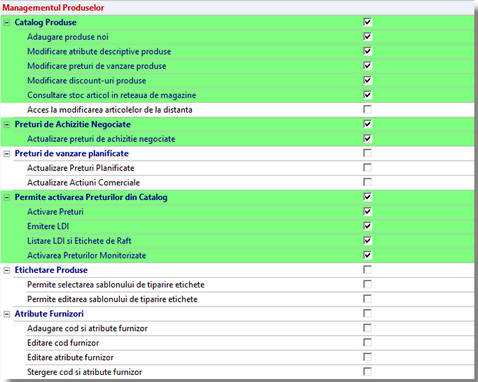Select 'Preturi de vanzare planificate' label
478x382 pixels.
tap(72, 153)
